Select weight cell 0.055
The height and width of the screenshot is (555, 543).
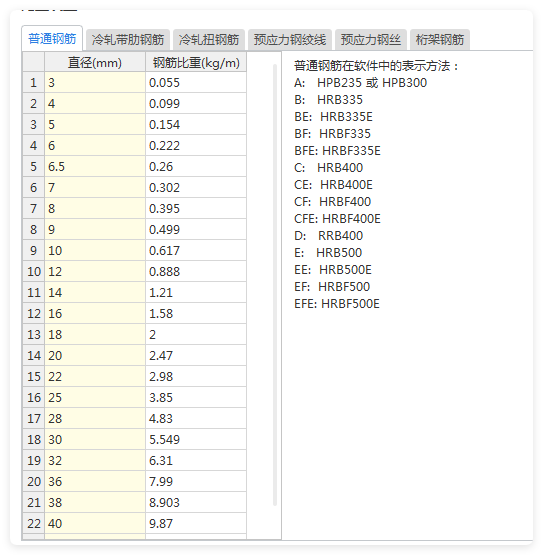click(196, 82)
